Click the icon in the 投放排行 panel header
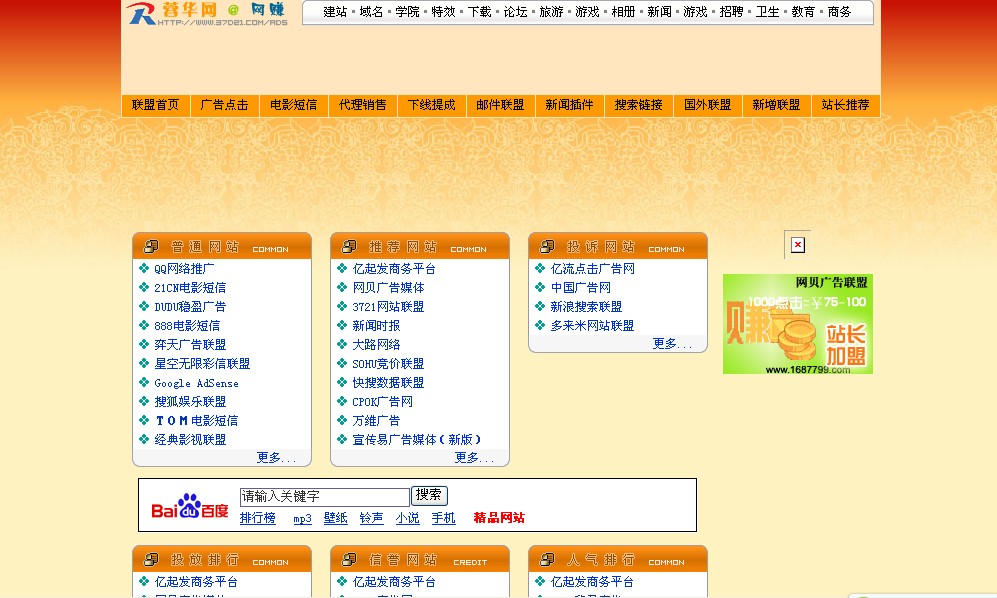This screenshot has height=598, width=997. pyautogui.click(x=151, y=559)
